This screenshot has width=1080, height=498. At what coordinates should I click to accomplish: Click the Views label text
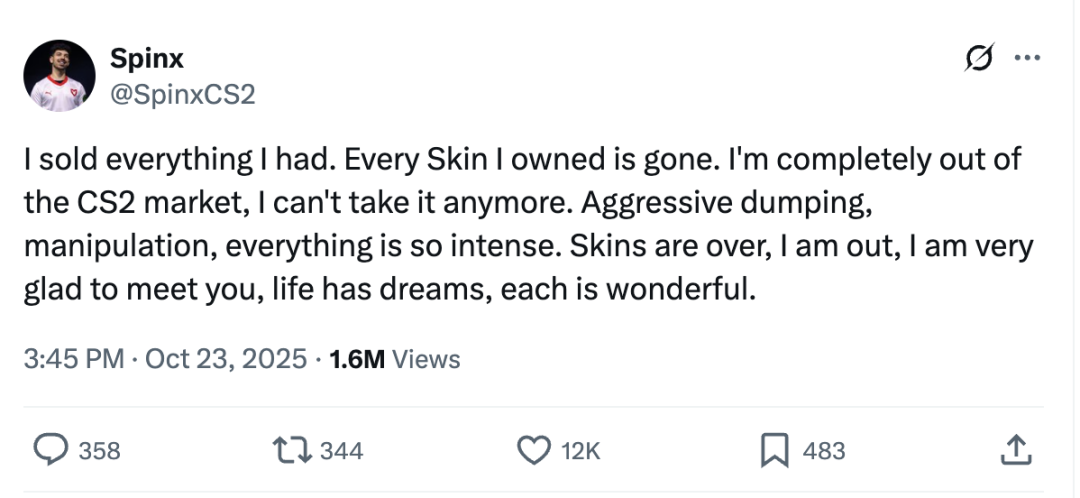(426, 359)
